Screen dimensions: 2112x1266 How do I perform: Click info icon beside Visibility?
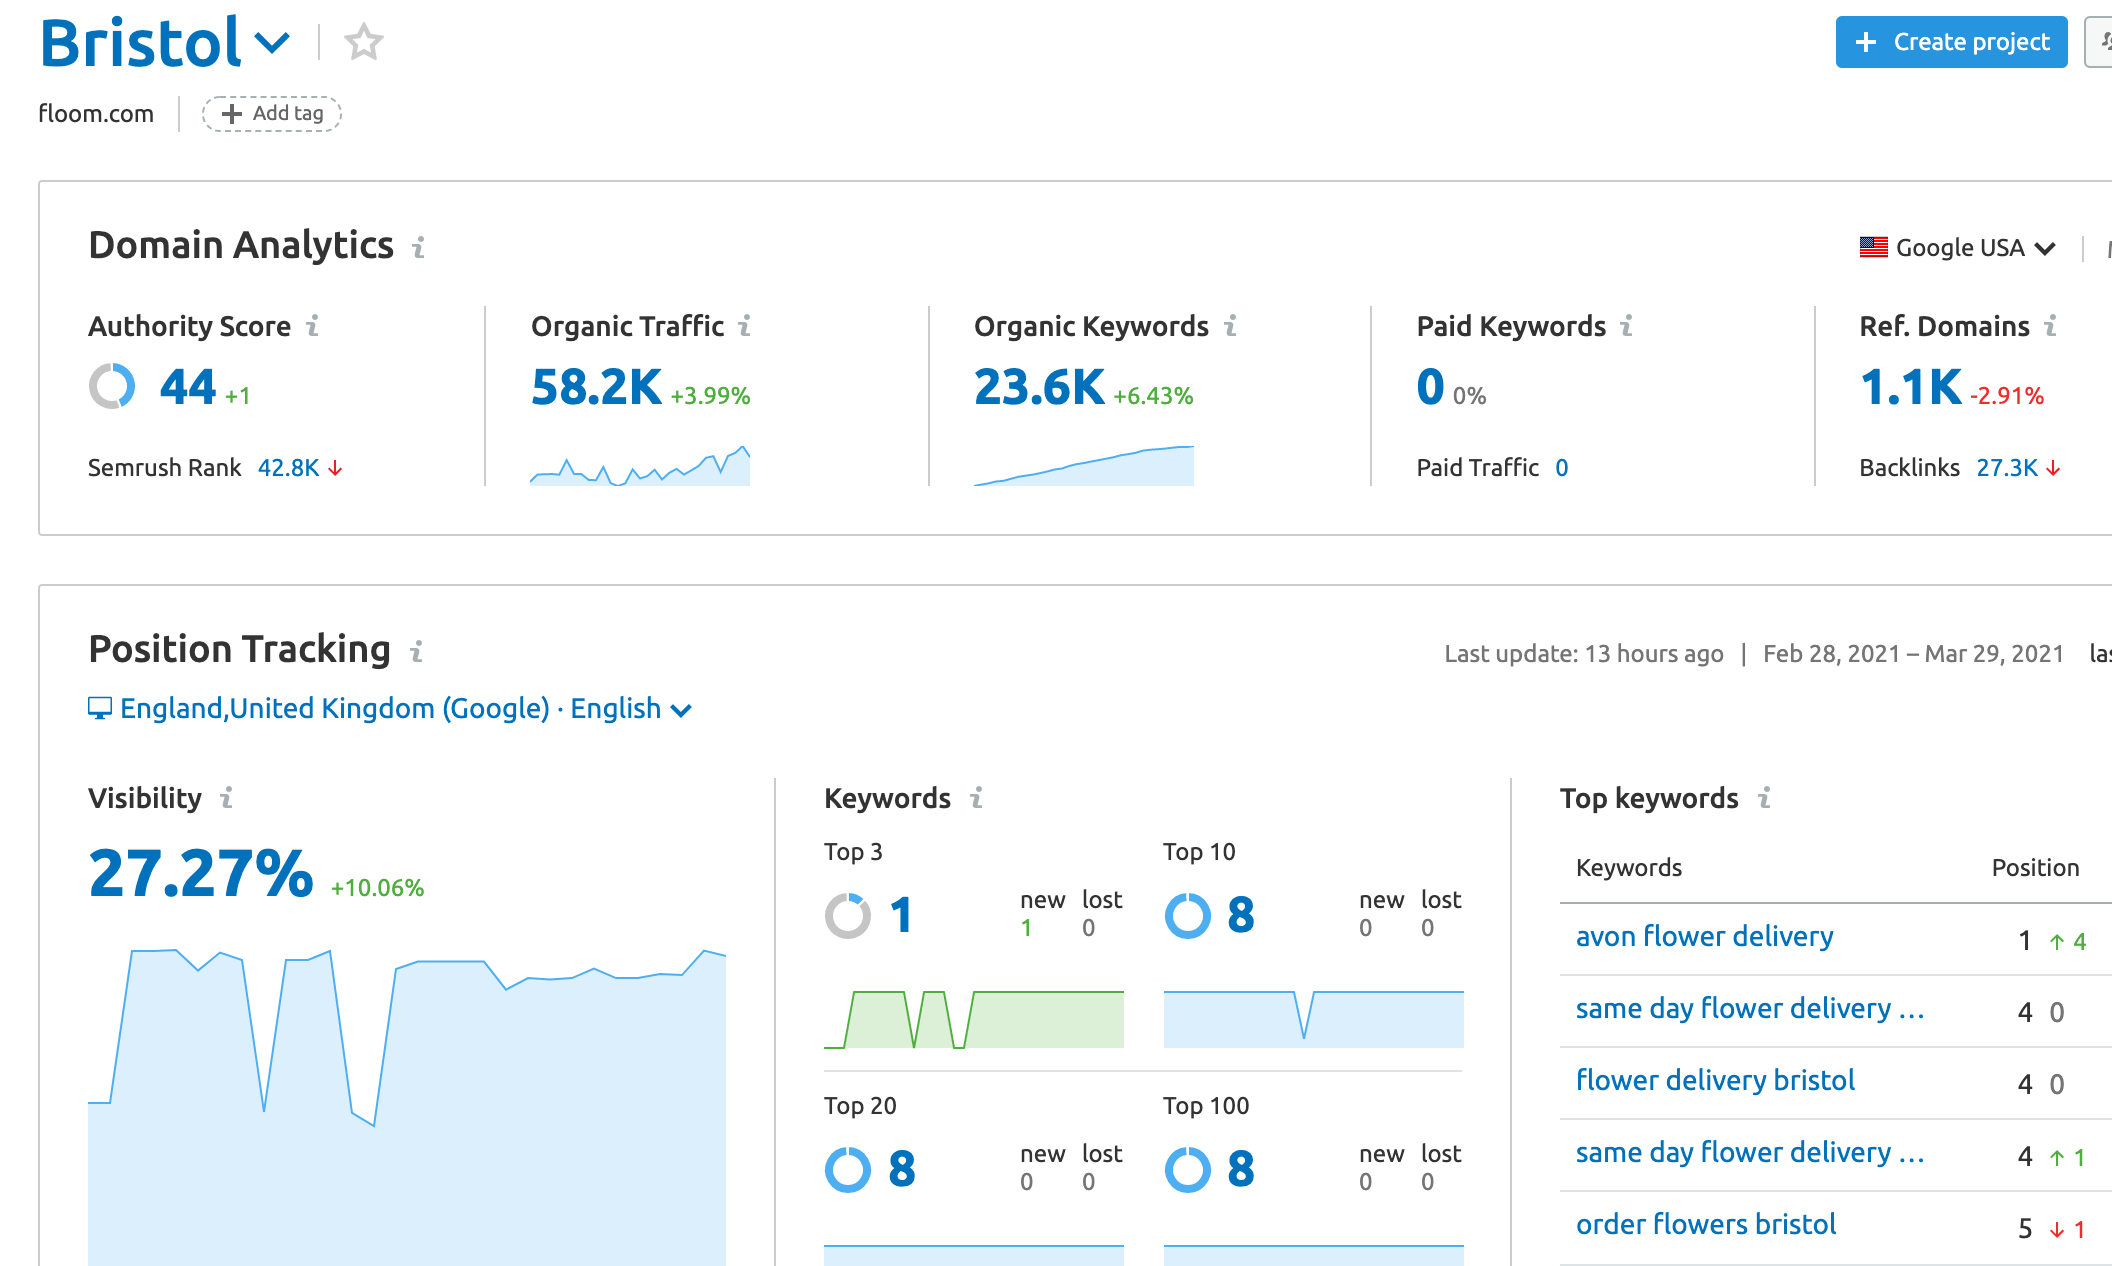(x=227, y=798)
